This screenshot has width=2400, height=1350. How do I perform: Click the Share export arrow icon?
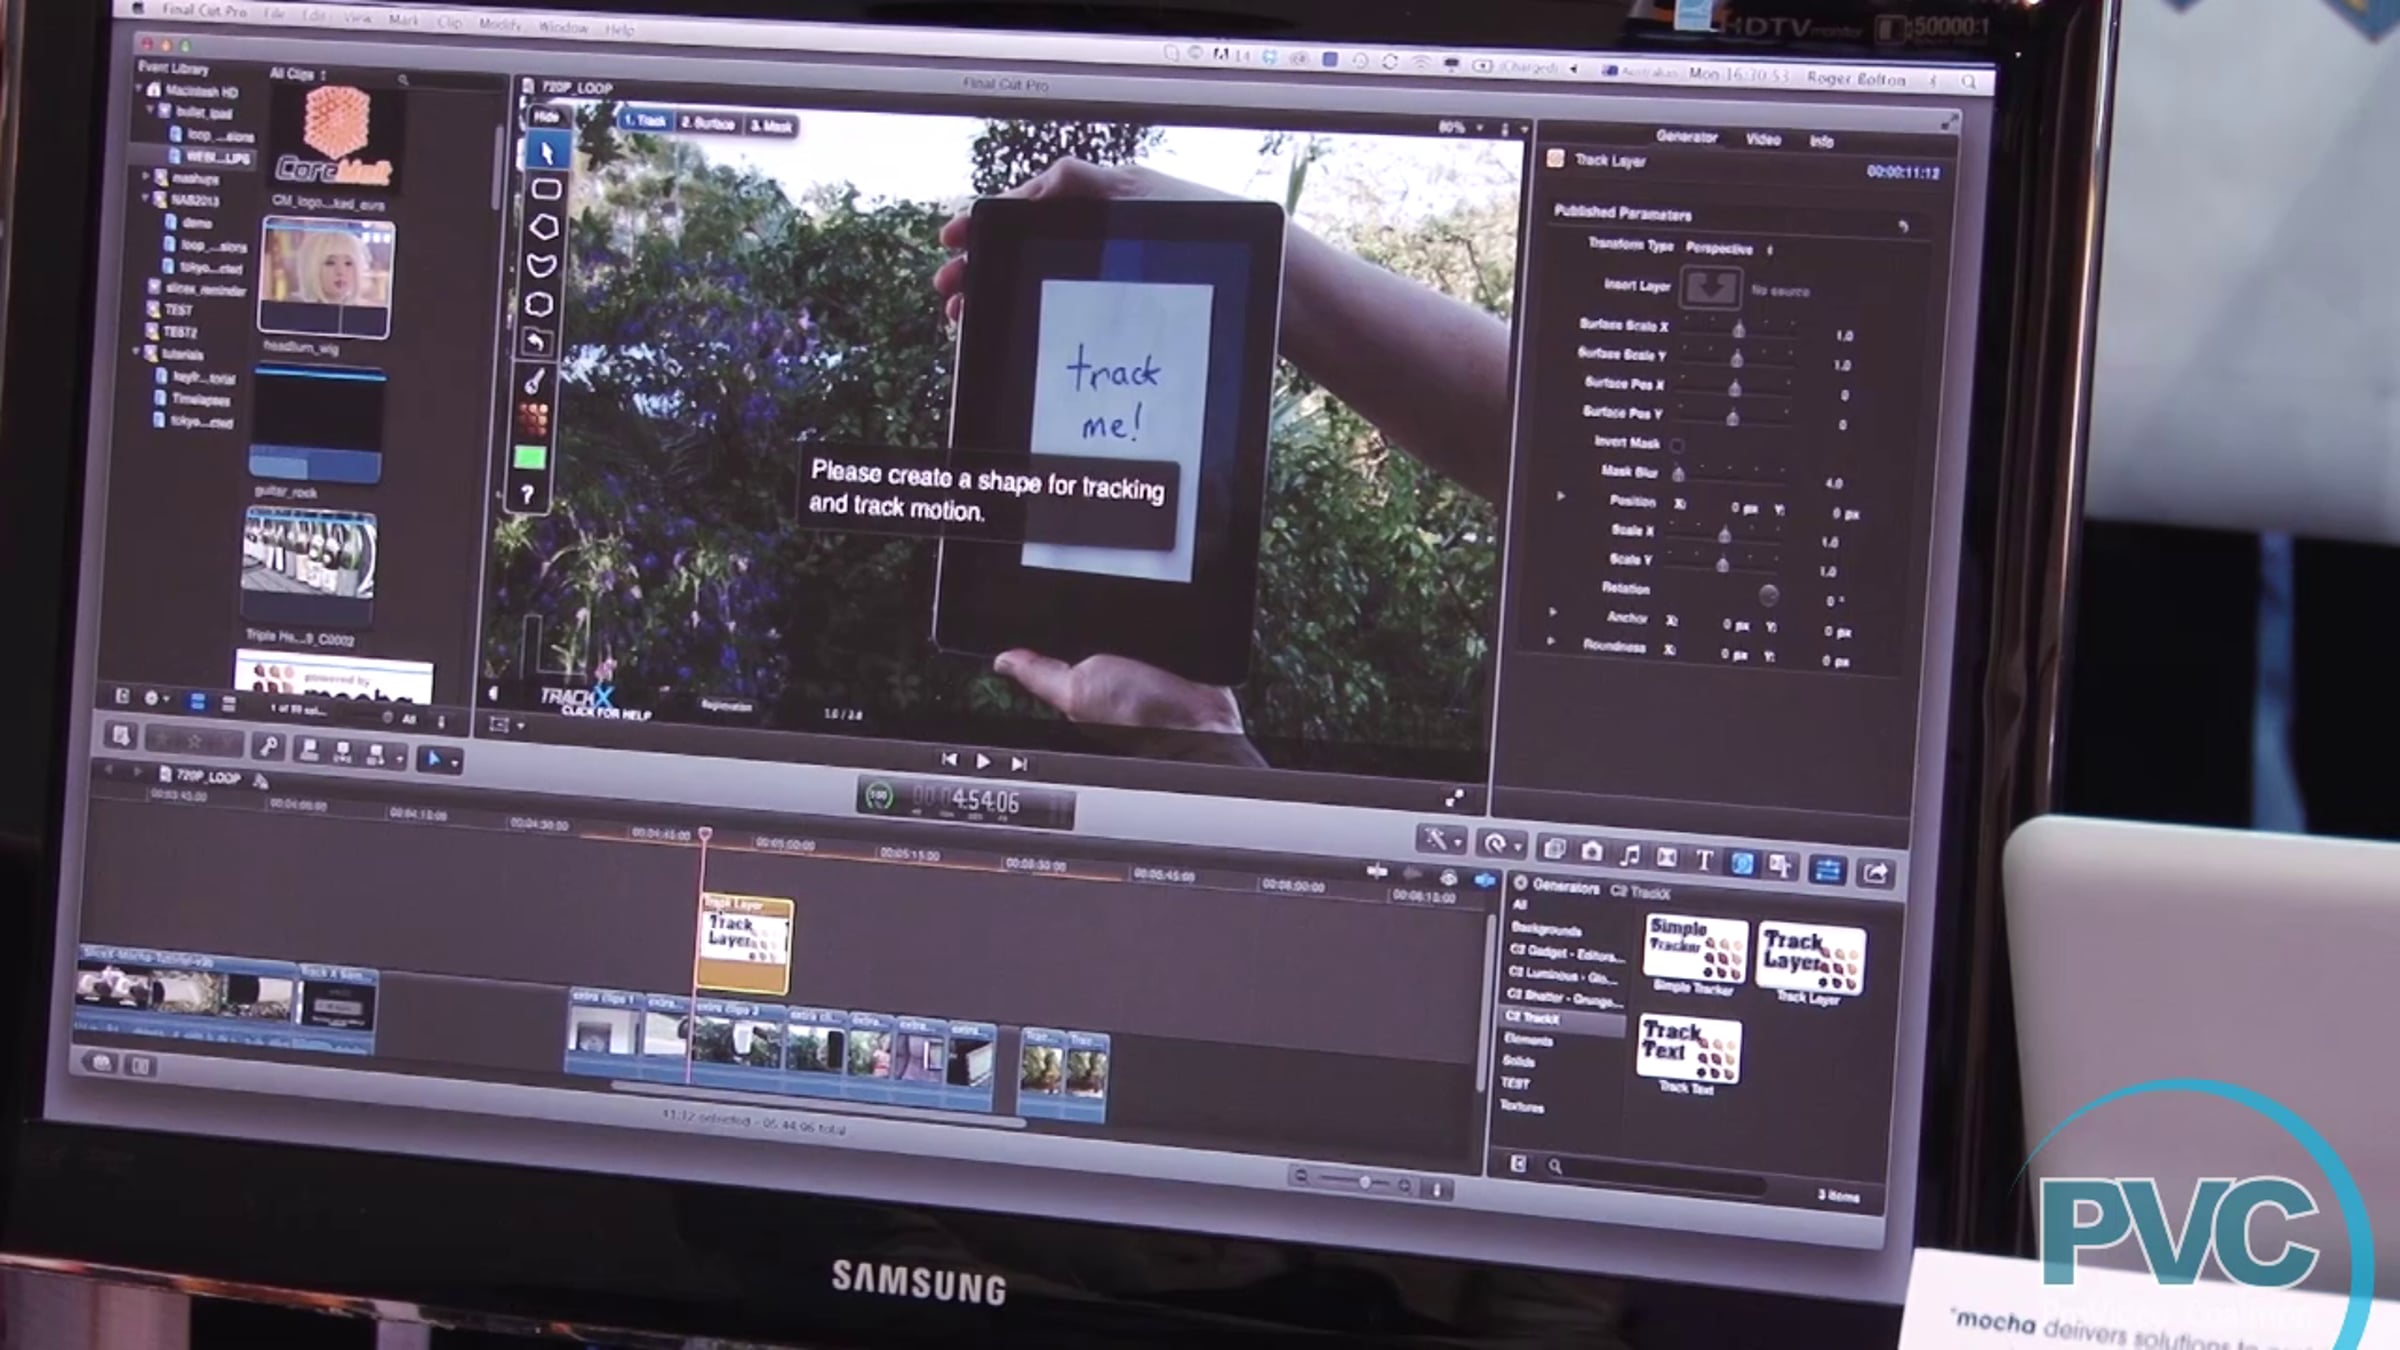tap(1875, 874)
